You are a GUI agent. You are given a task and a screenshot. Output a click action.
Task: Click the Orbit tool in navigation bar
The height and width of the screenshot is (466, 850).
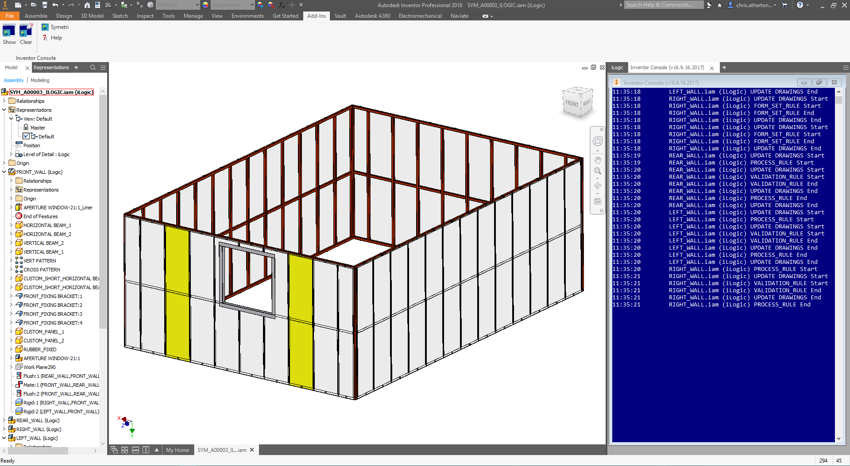click(597, 186)
